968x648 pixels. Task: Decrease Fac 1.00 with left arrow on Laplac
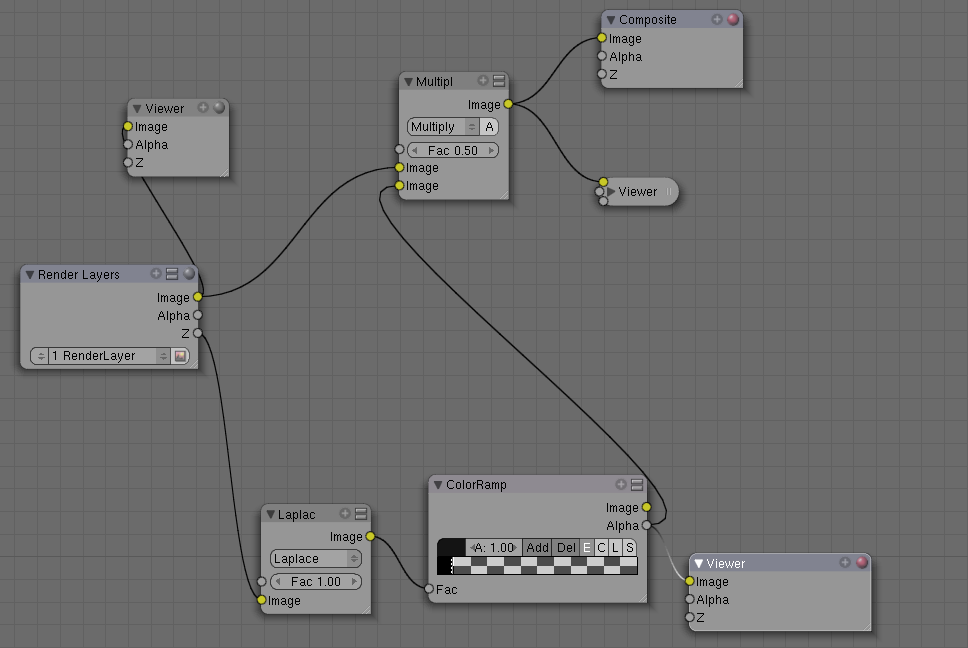coord(278,581)
